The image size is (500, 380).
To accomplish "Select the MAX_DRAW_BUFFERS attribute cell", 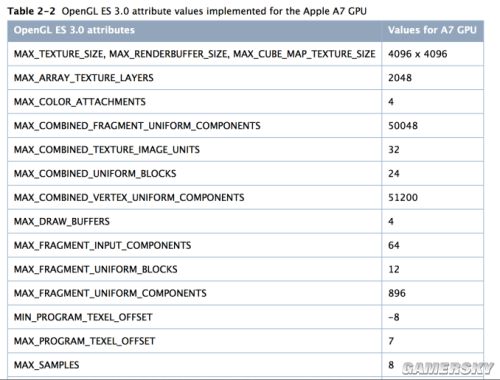I will click(195, 222).
